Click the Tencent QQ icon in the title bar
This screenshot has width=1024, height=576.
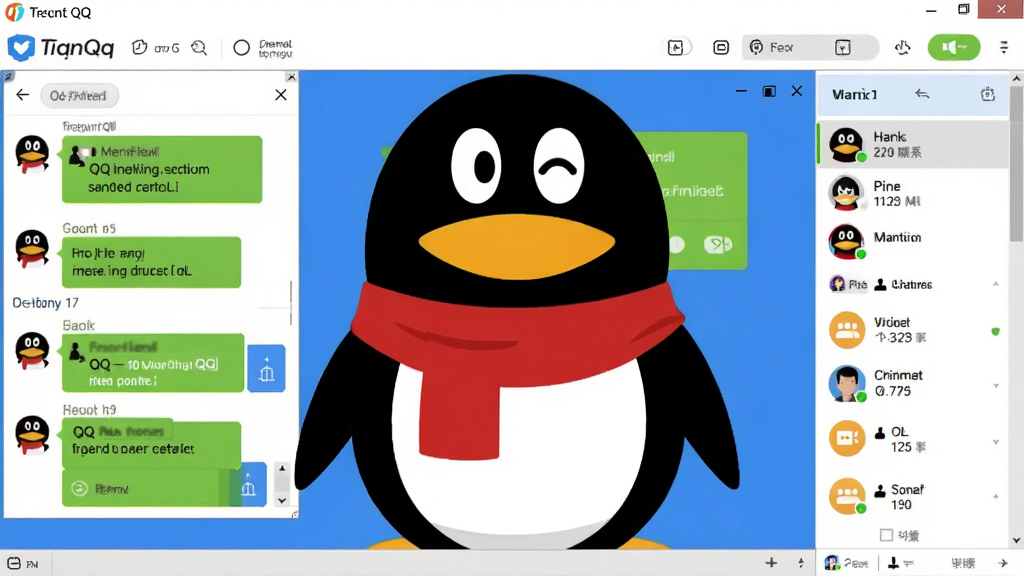14,12
